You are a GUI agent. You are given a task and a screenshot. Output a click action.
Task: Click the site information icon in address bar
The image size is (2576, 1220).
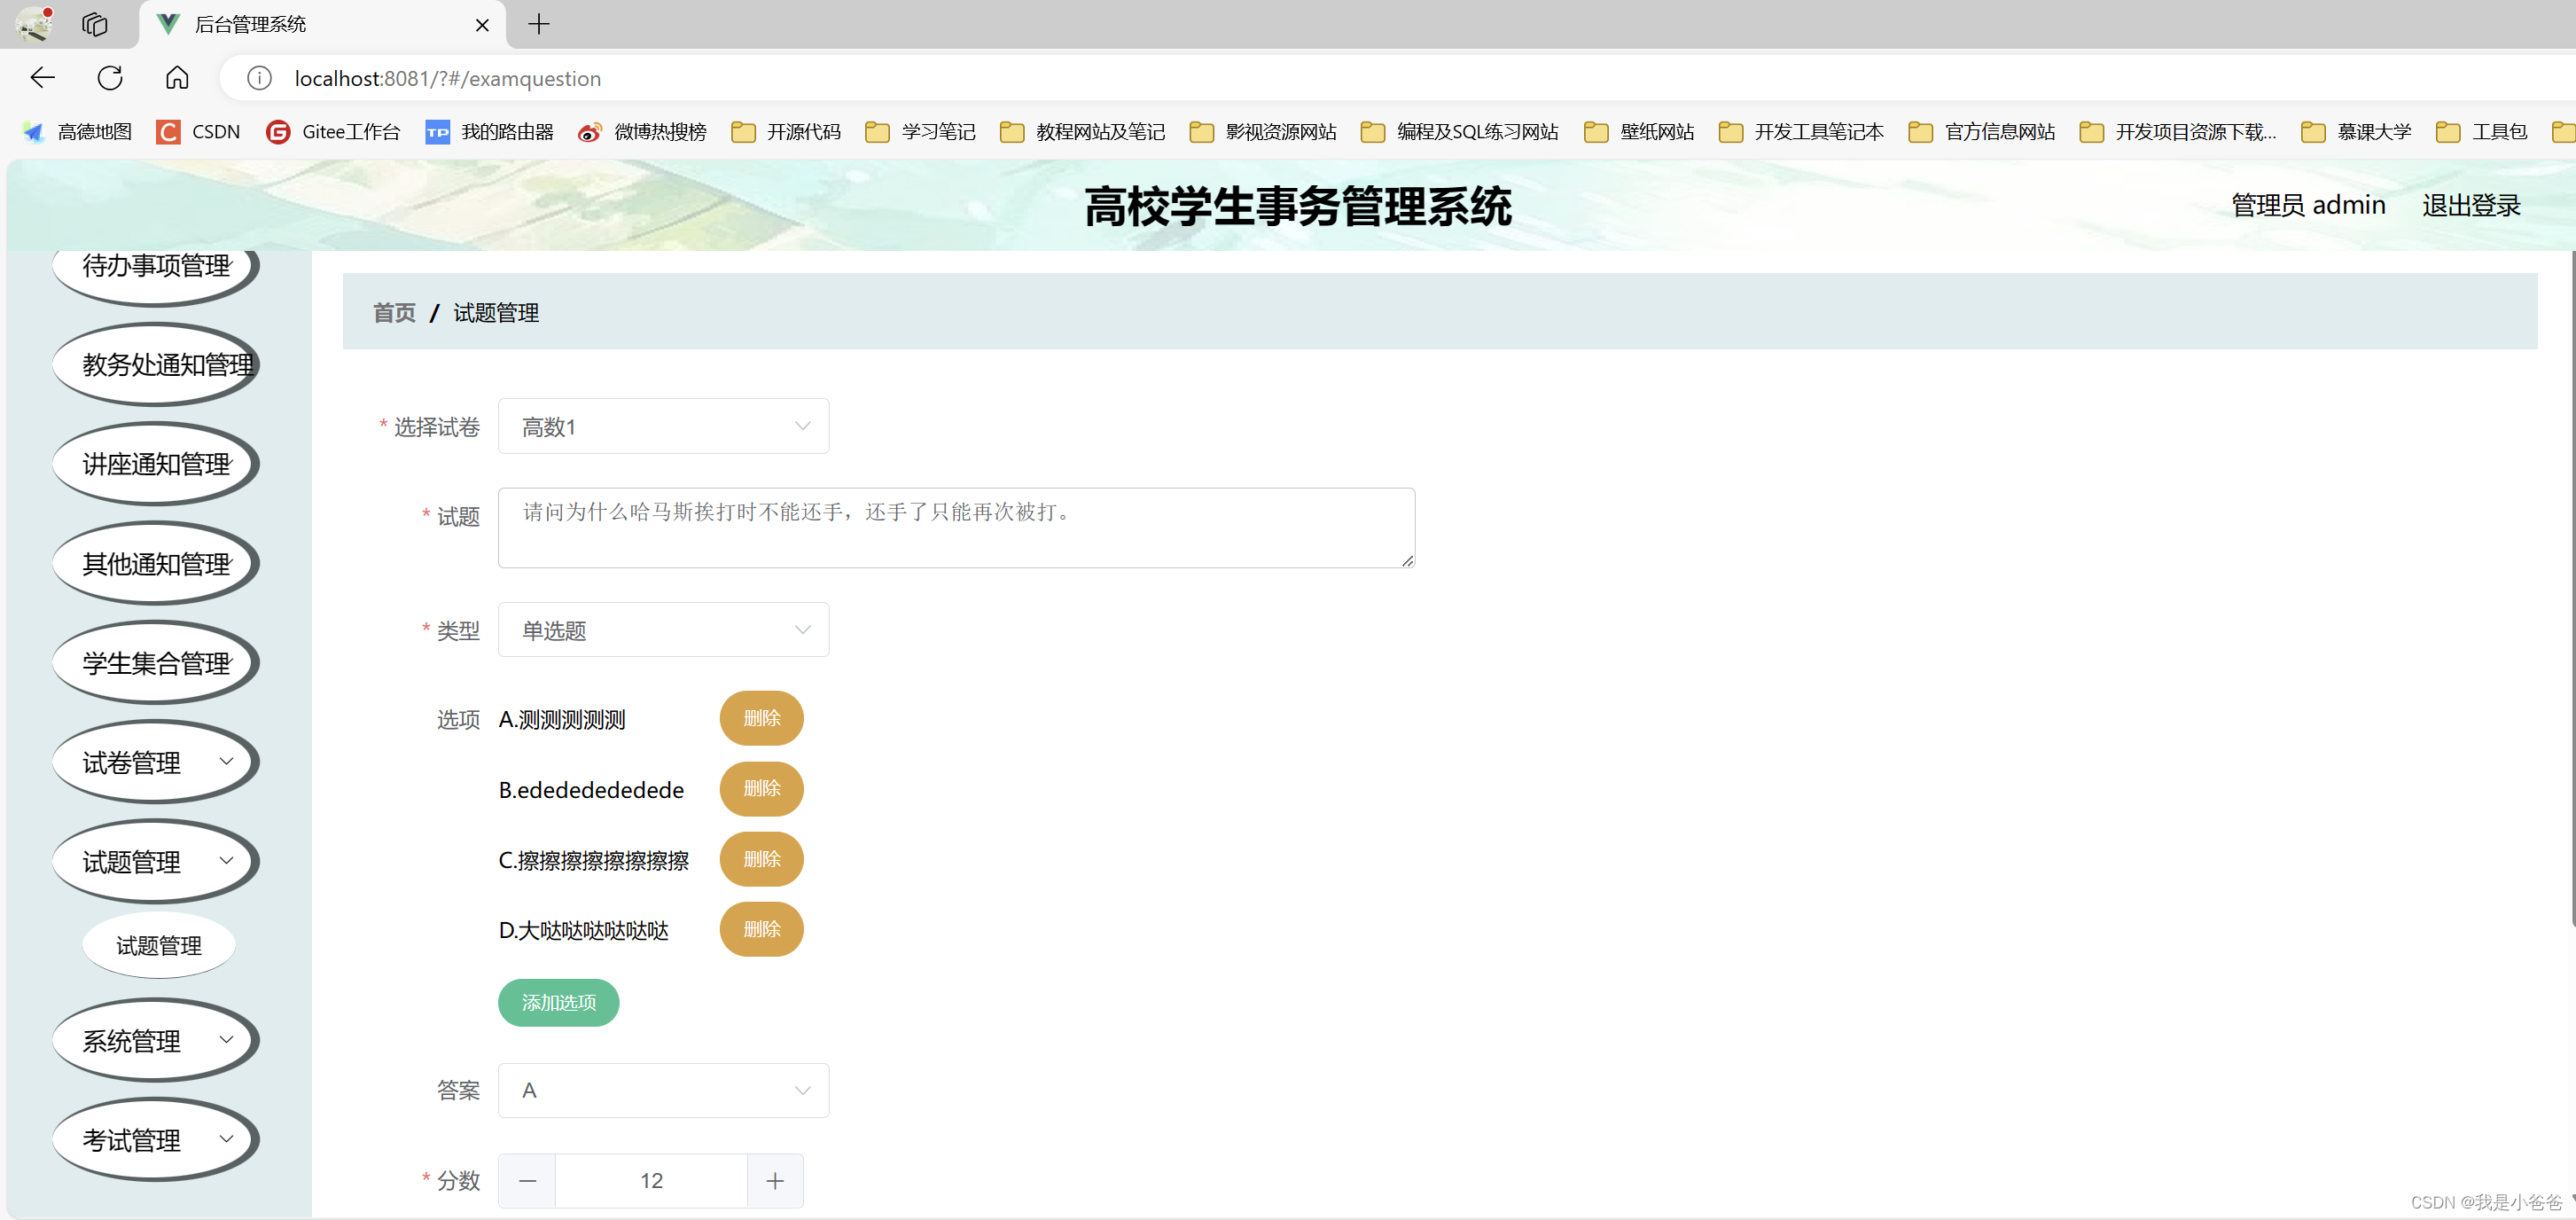click(x=259, y=78)
